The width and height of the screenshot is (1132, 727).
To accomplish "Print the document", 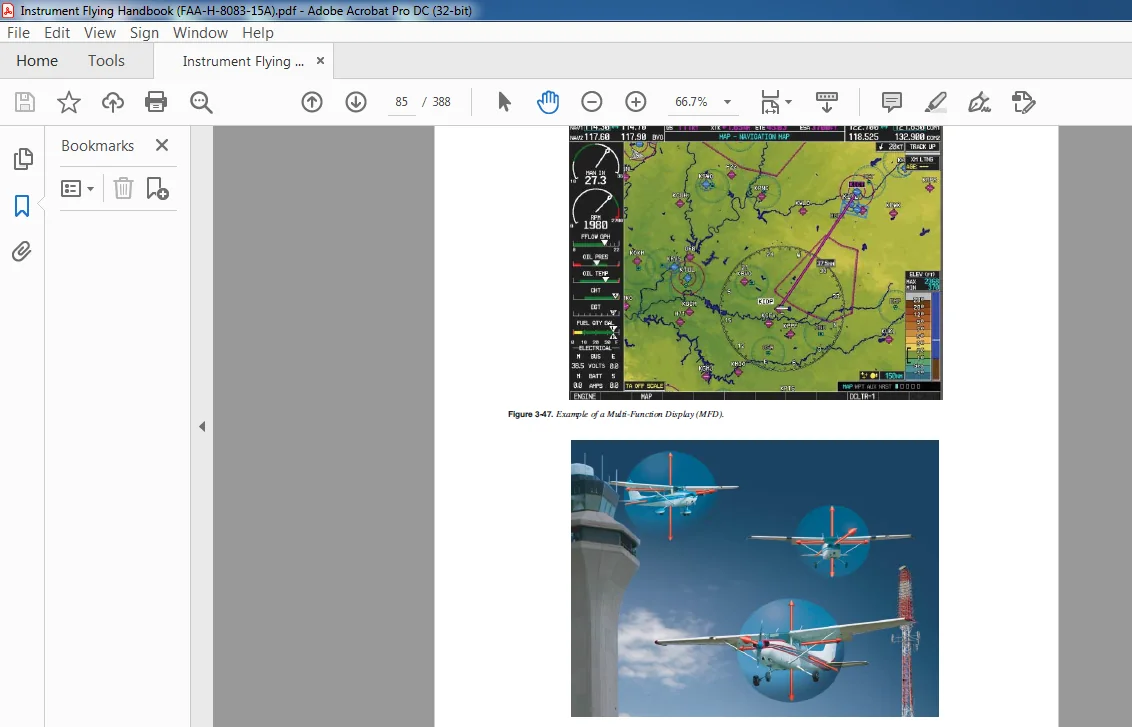I will (156, 102).
